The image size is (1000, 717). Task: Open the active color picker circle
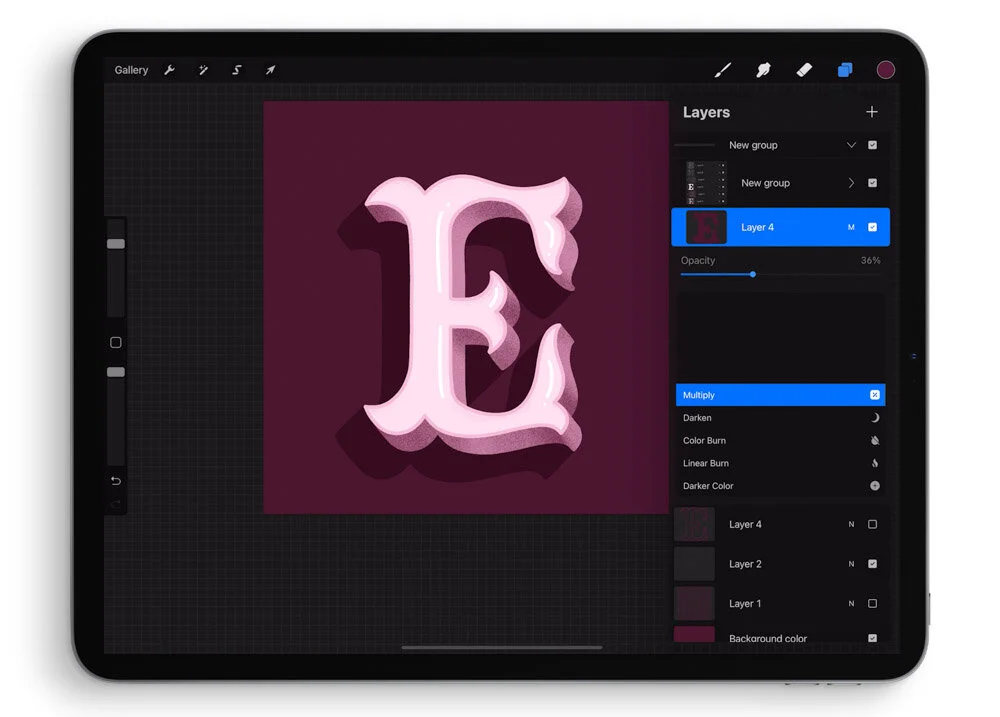point(886,70)
